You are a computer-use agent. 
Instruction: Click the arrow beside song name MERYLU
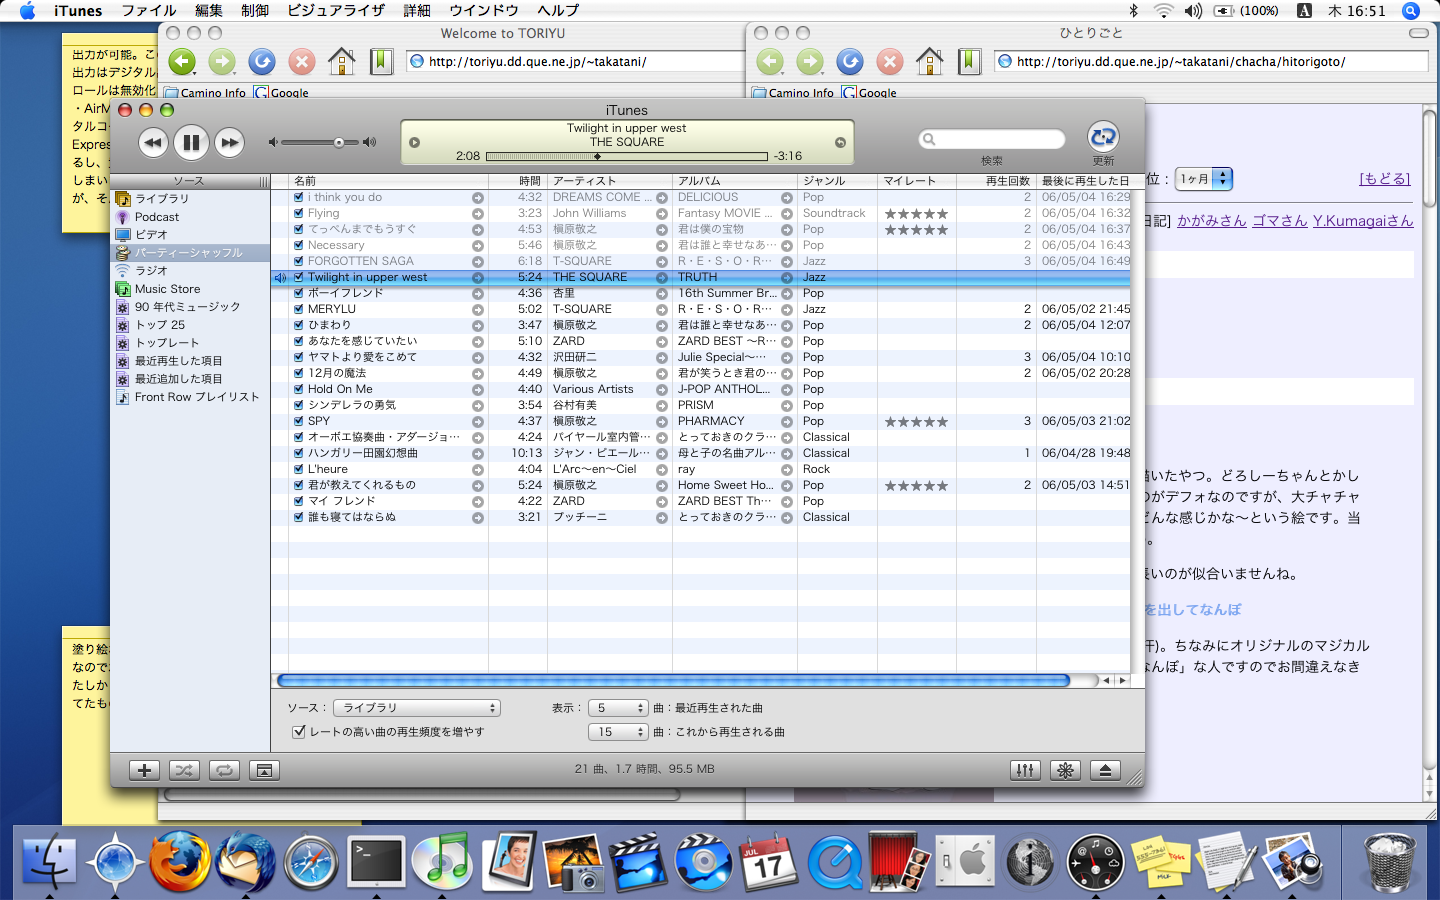(478, 310)
